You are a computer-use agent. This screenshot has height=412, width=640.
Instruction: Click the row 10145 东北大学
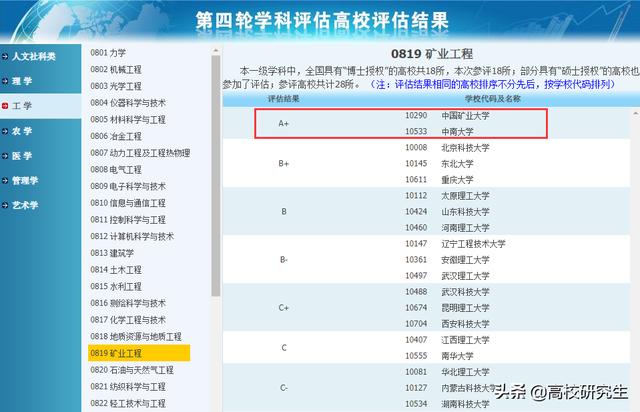440,164
